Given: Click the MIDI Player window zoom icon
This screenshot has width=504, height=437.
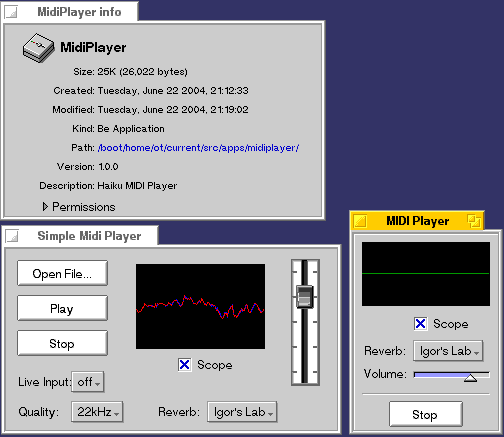Looking at the screenshot, I should [474, 221].
